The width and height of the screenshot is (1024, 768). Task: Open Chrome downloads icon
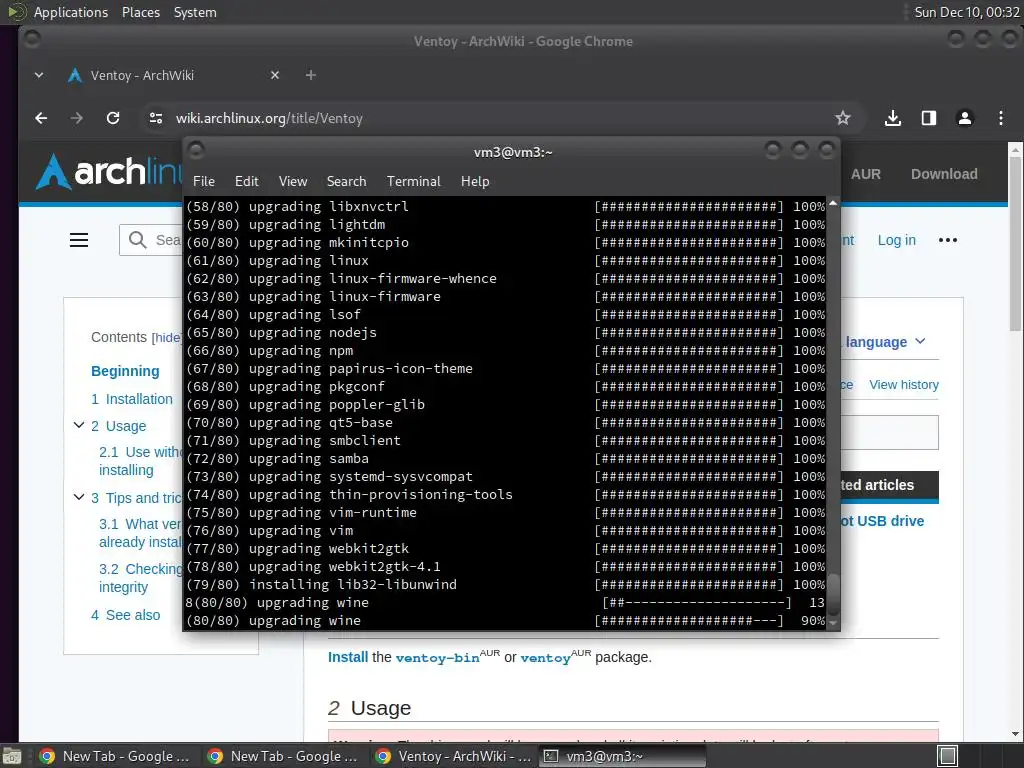click(893, 118)
